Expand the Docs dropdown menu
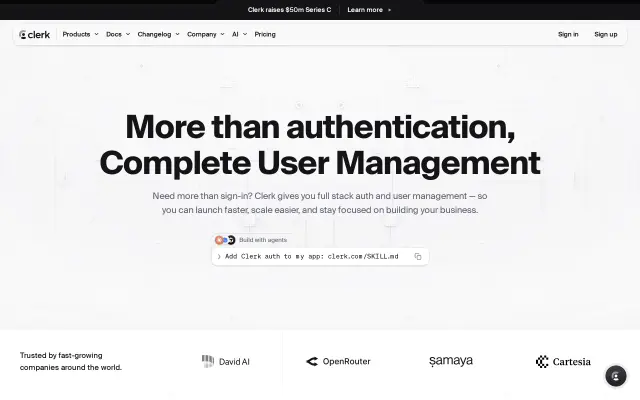Viewport: 640px width, 400px height. pos(118,34)
